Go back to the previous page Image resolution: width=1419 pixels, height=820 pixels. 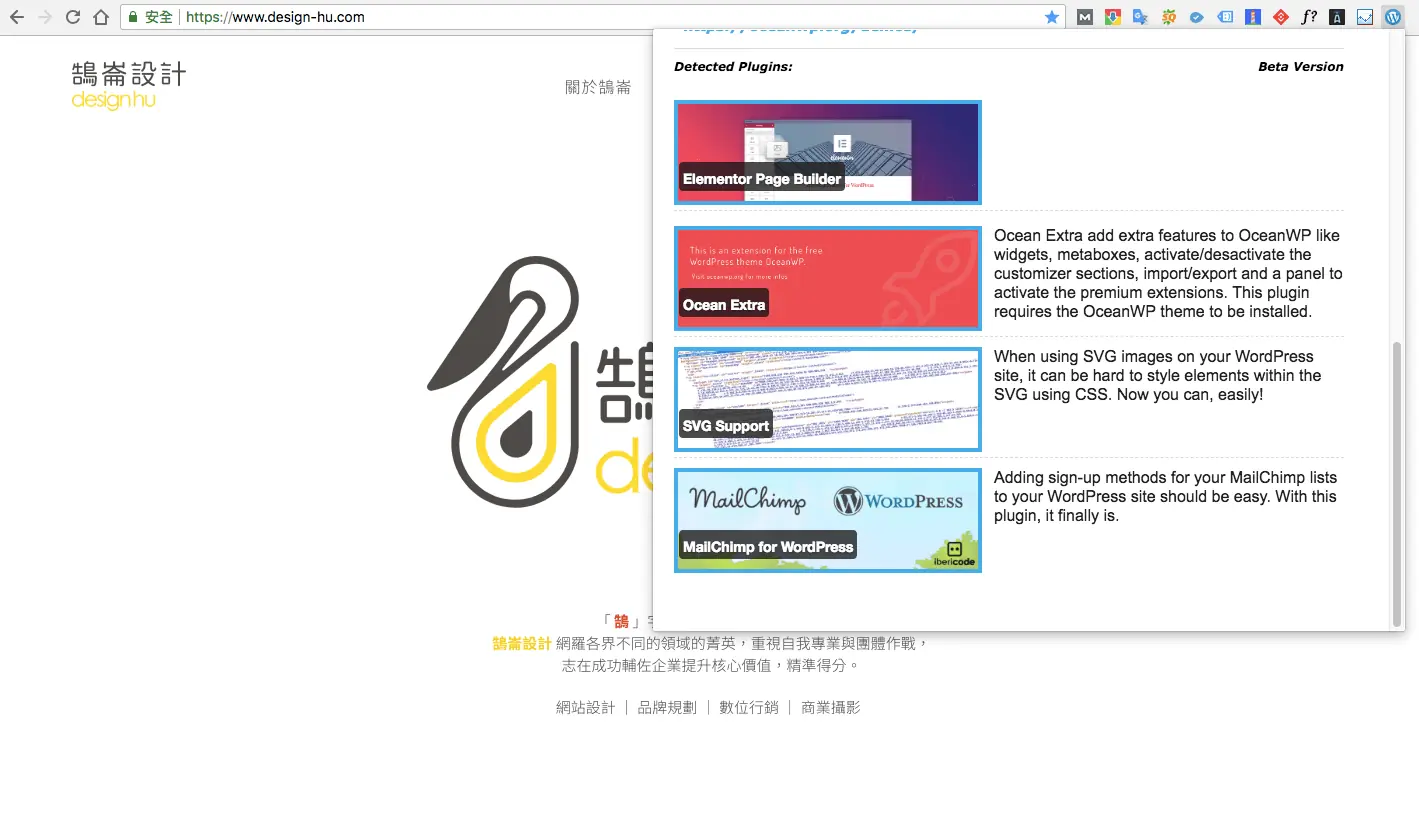click(17, 17)
